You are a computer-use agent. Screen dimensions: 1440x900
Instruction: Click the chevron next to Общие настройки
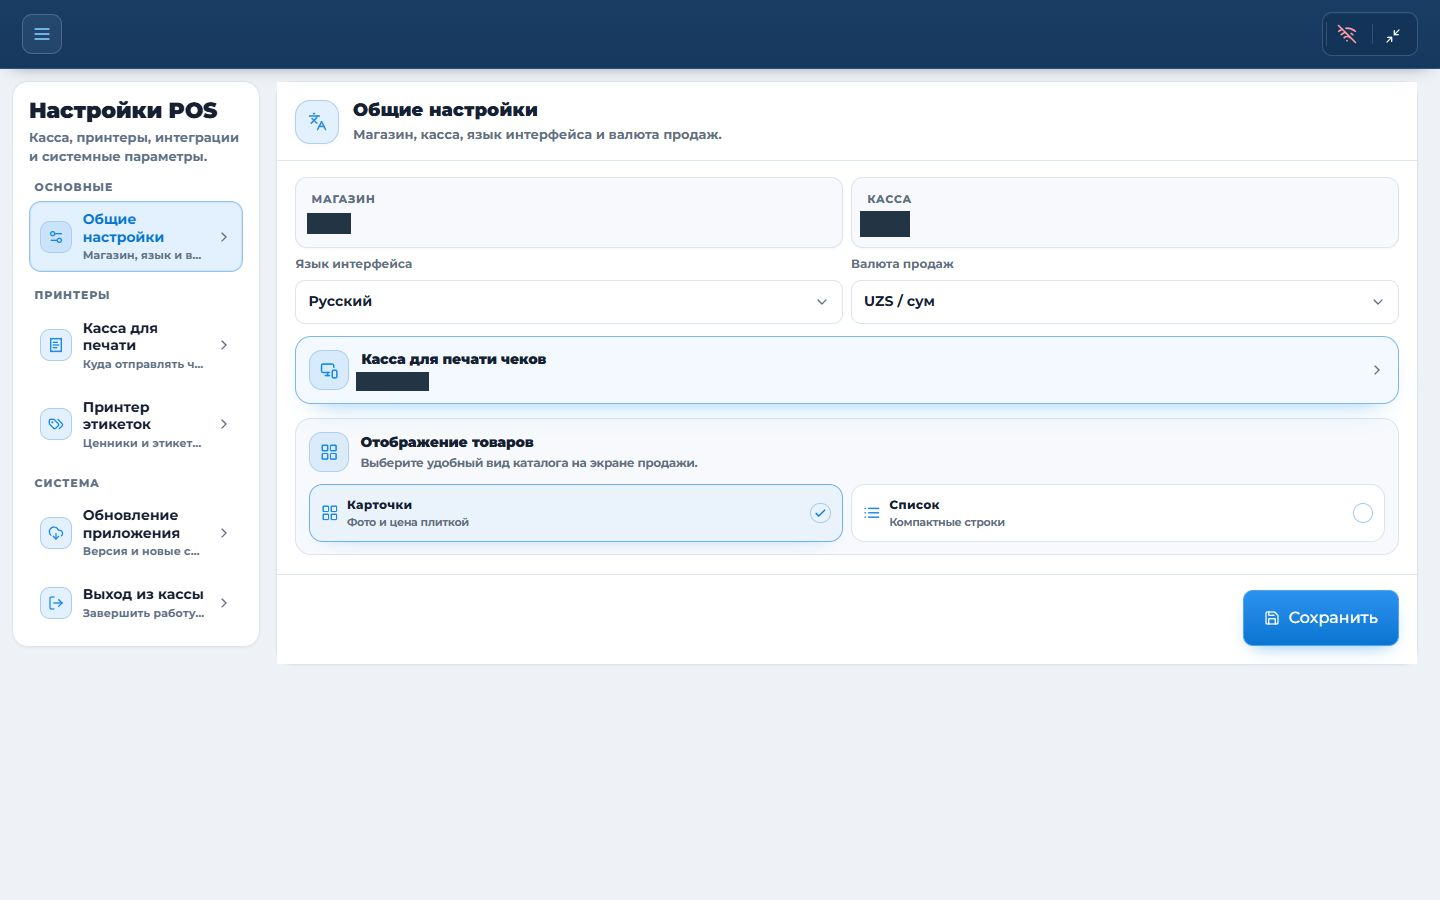click(224, 237)
